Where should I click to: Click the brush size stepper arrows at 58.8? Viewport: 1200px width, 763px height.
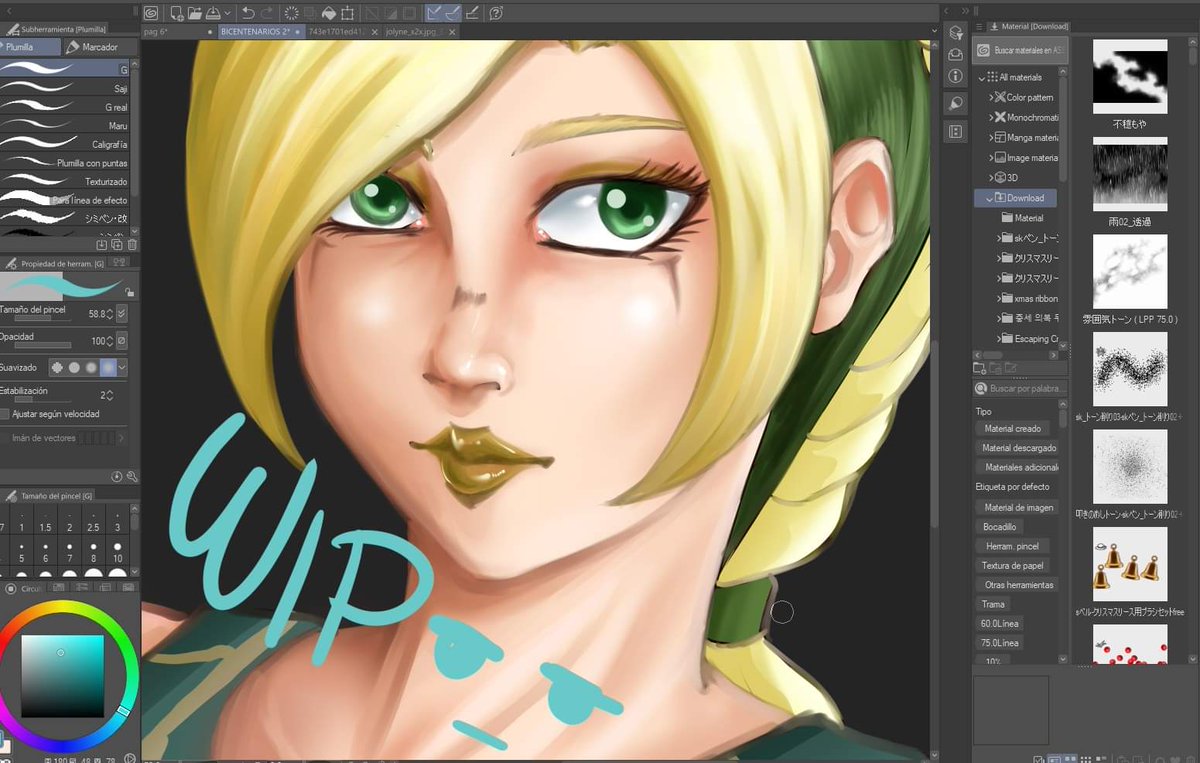(x=111, y=313)
